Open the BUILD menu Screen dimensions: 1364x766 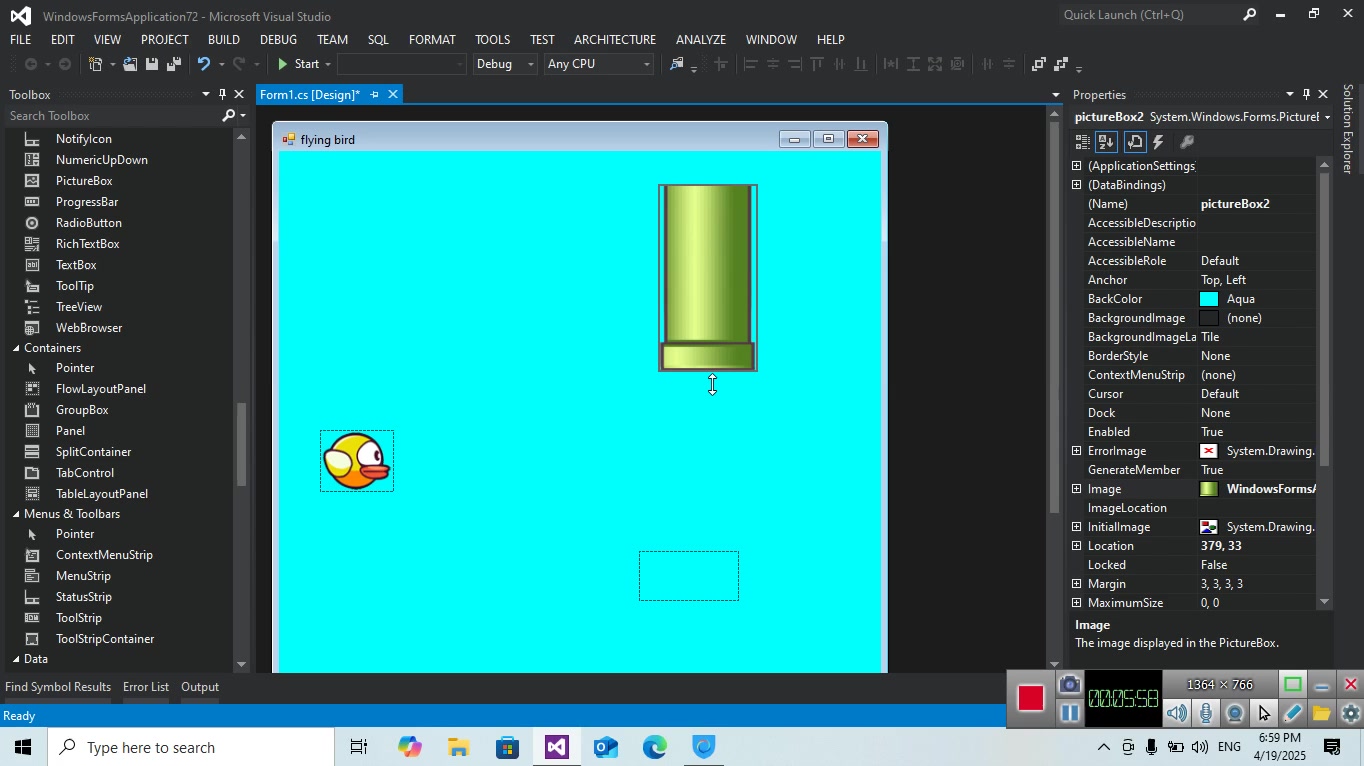click(x=223, y=39)
